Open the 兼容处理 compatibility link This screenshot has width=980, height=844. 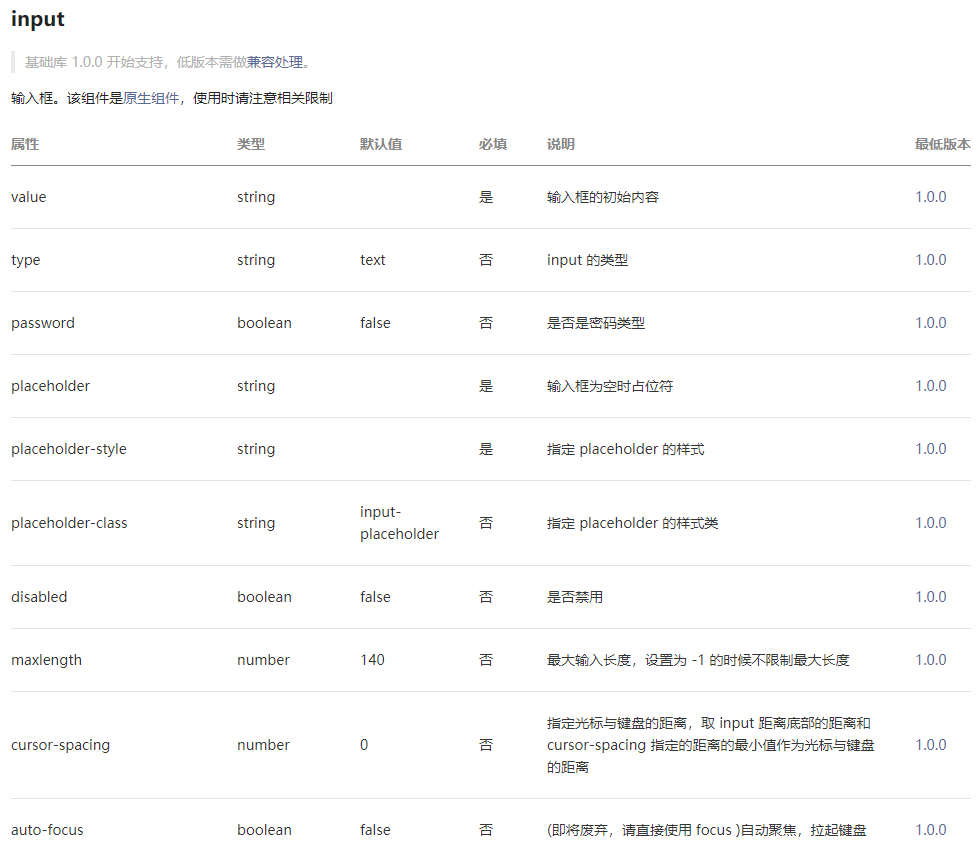pyautogui.click(x=275, y=61)
